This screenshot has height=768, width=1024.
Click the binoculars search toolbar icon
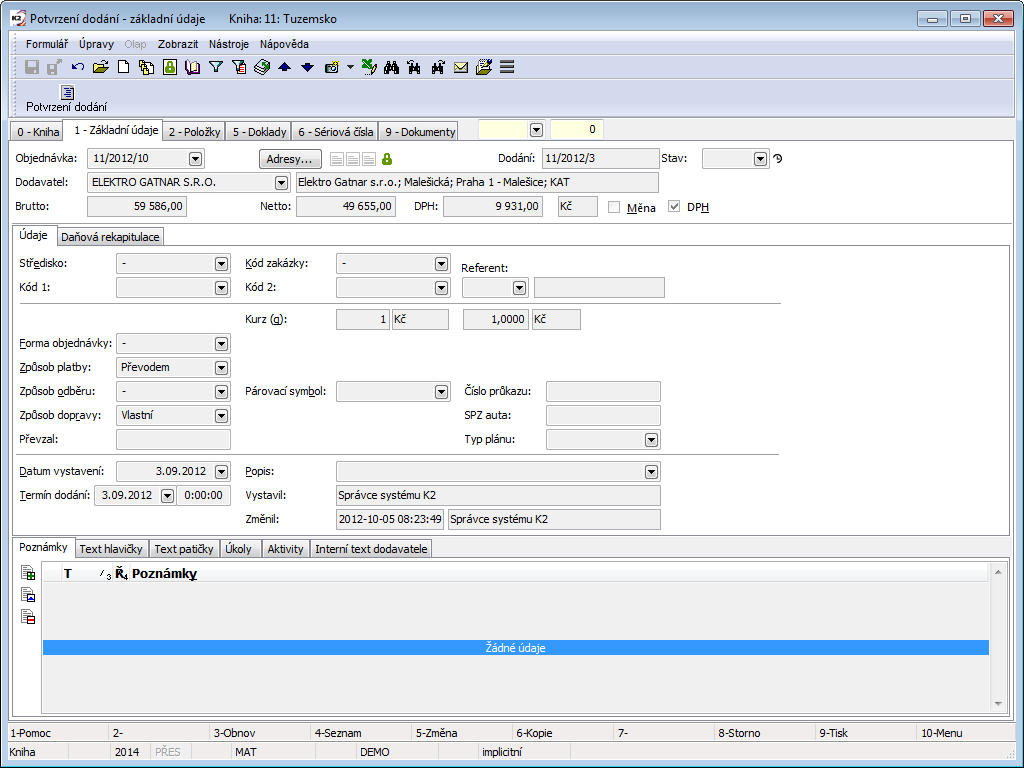(392, 67)
